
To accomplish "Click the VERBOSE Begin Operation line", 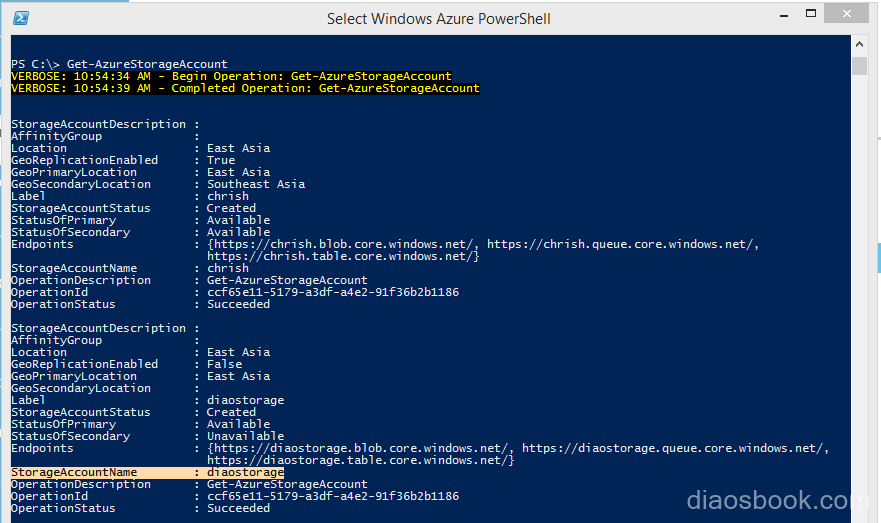I will (231, 76).
